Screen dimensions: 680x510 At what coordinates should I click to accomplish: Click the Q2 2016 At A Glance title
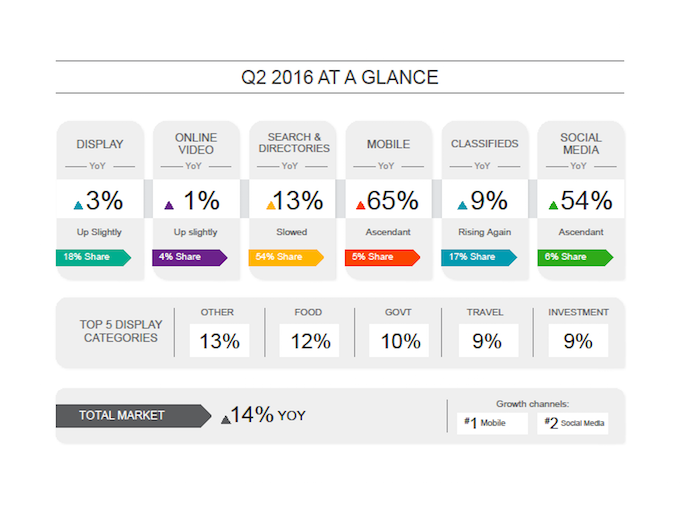coord(340,78)
